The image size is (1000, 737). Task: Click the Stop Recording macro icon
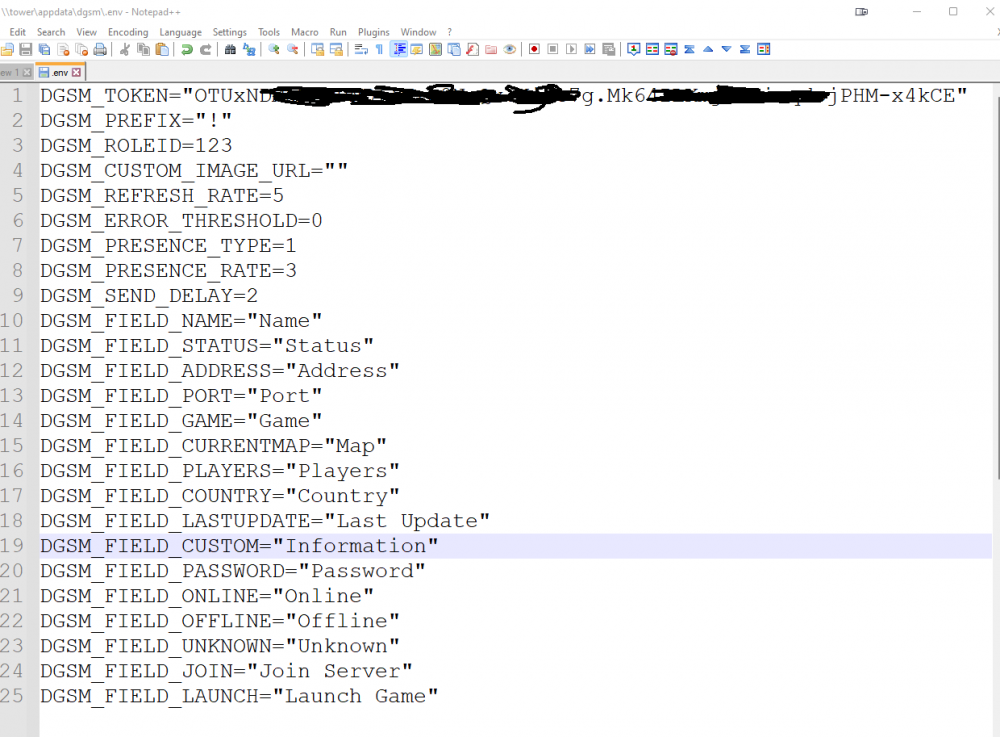(x=553, y=50)
